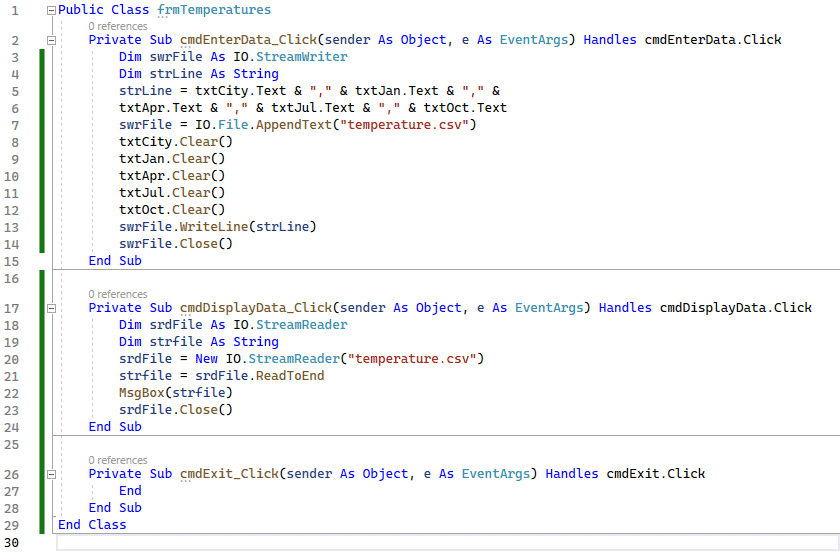
Task: Click the MsgBox call on line 22
Action: pyautogui.click(x=142, y=392)
